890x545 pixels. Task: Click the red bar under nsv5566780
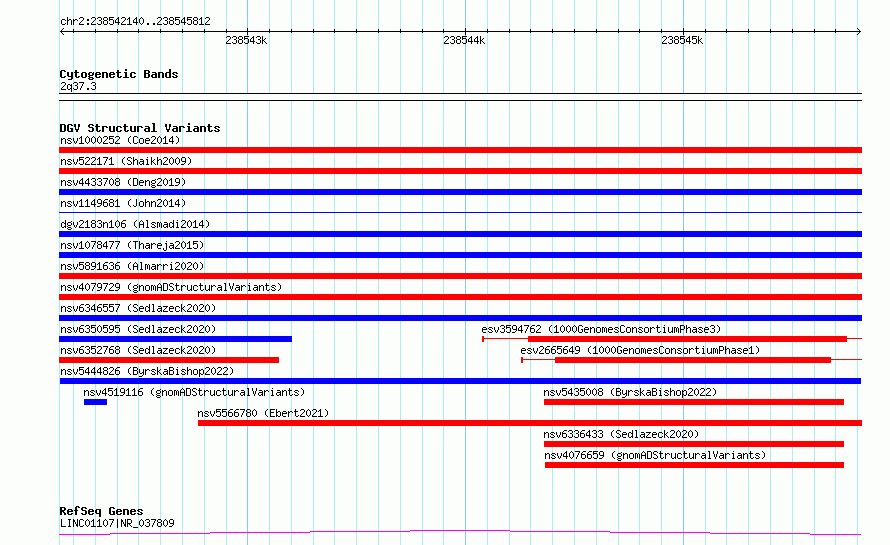point(530,423)
